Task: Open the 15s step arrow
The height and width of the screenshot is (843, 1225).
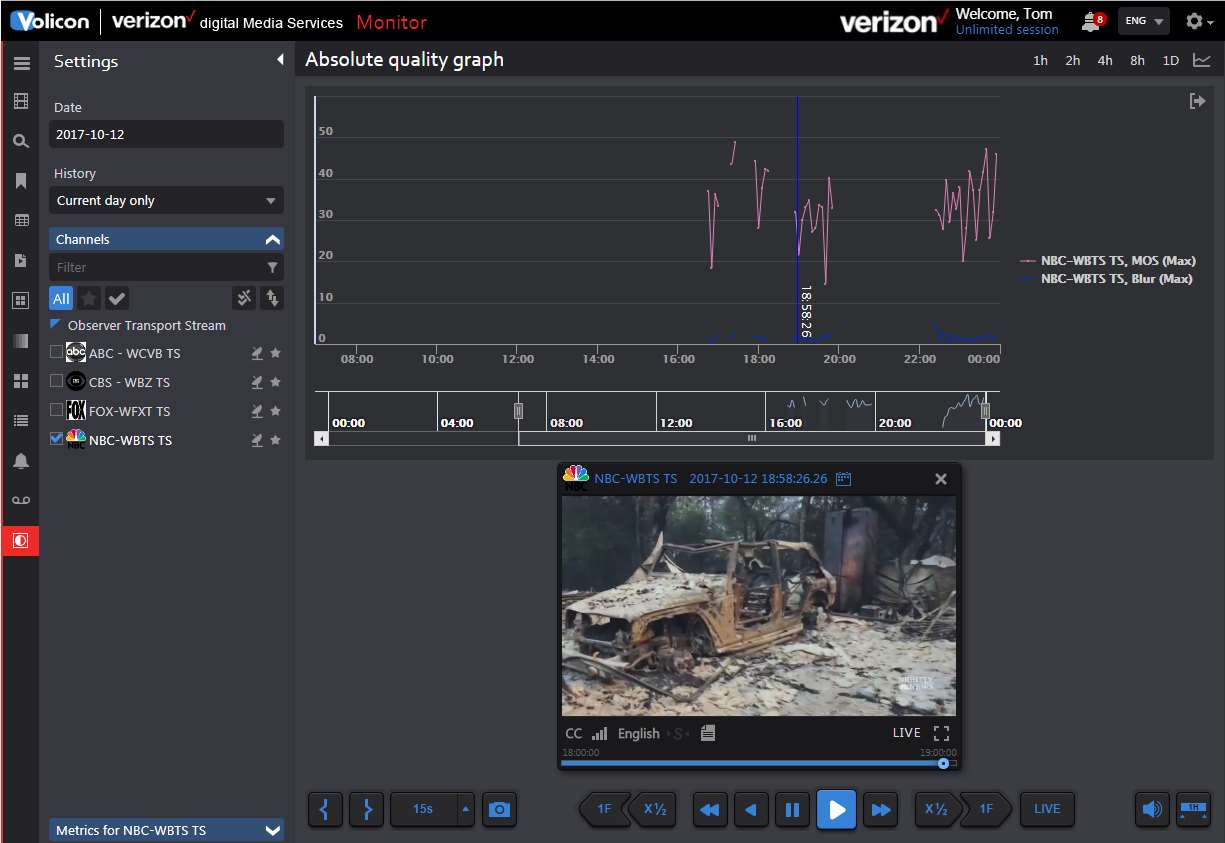Action: (465, 809)
